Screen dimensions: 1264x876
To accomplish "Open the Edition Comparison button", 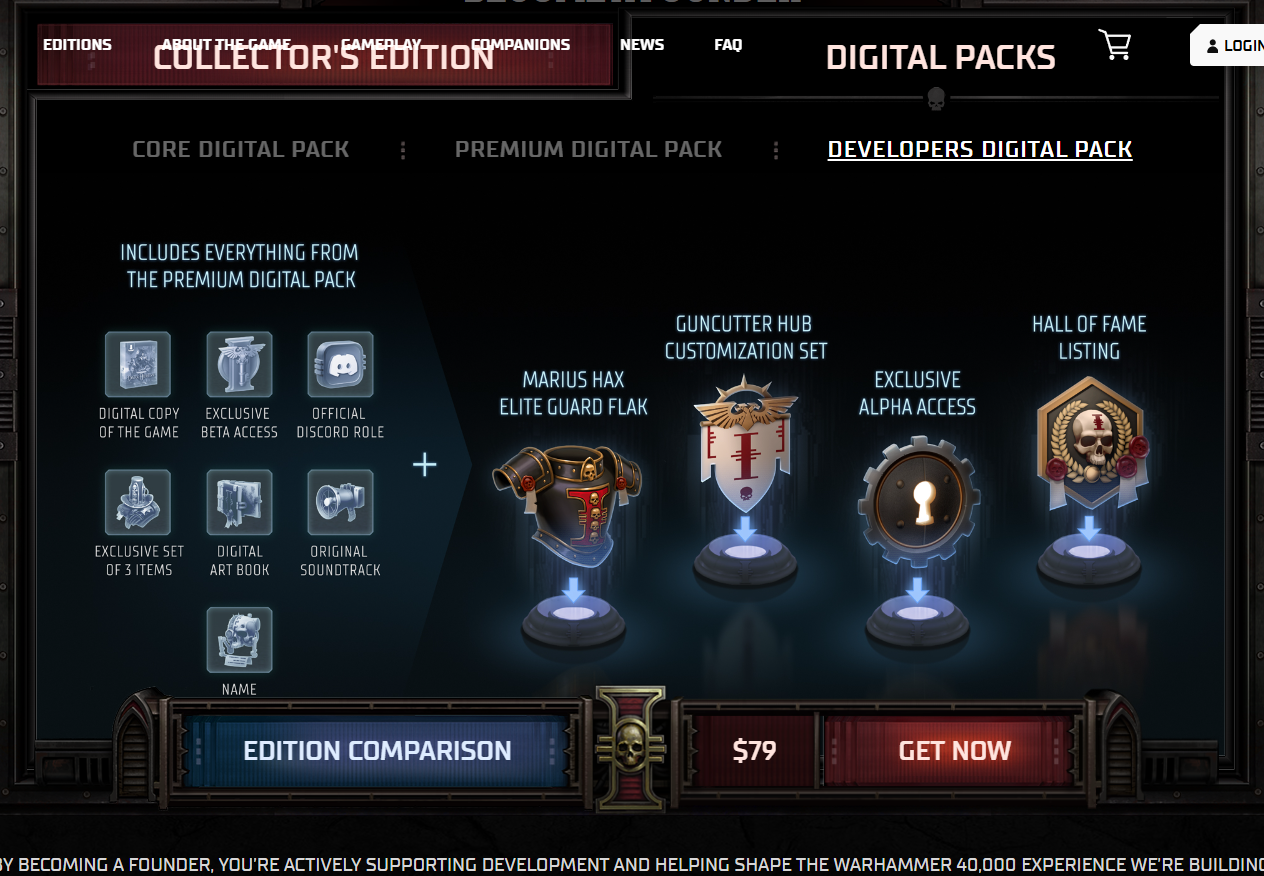I will coord(377,751).
